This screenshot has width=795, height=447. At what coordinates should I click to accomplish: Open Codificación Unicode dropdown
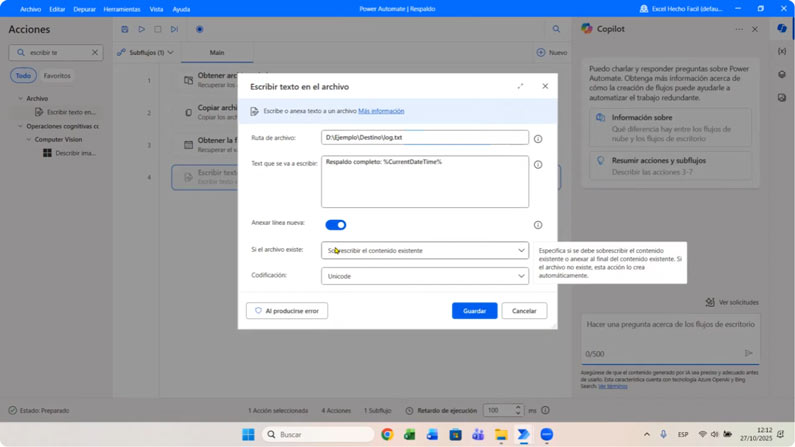(425, 276)
